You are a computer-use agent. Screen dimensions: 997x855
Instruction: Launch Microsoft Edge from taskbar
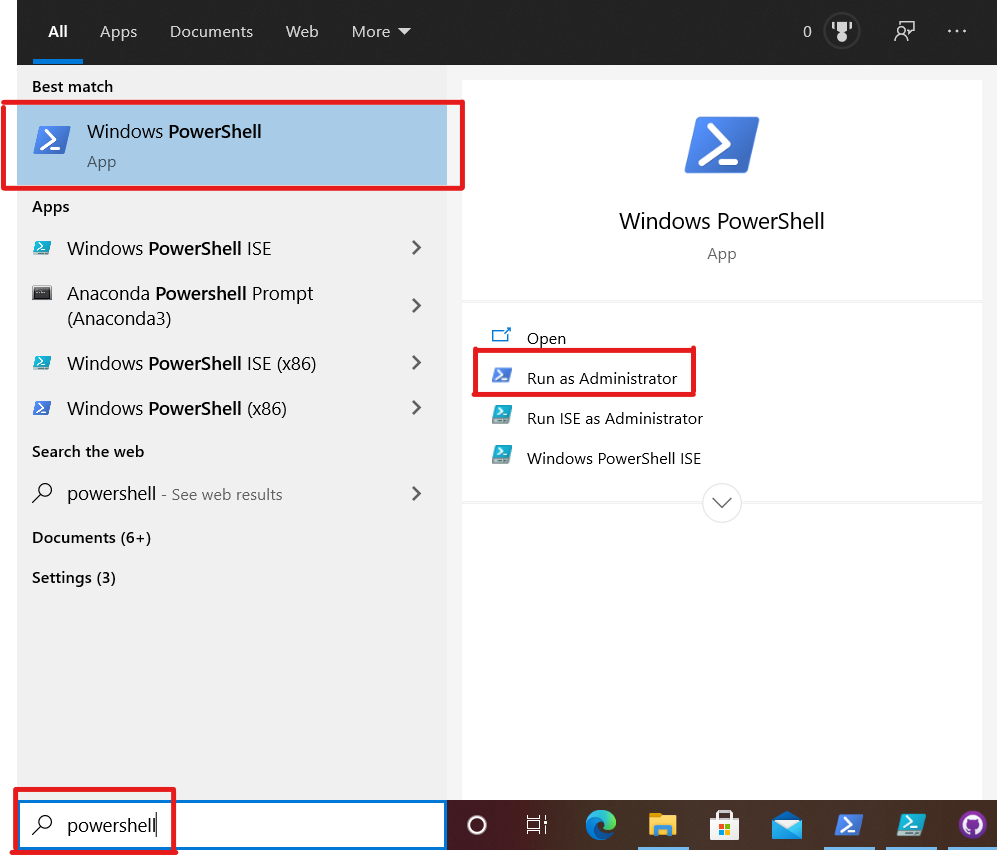point(600,825)
